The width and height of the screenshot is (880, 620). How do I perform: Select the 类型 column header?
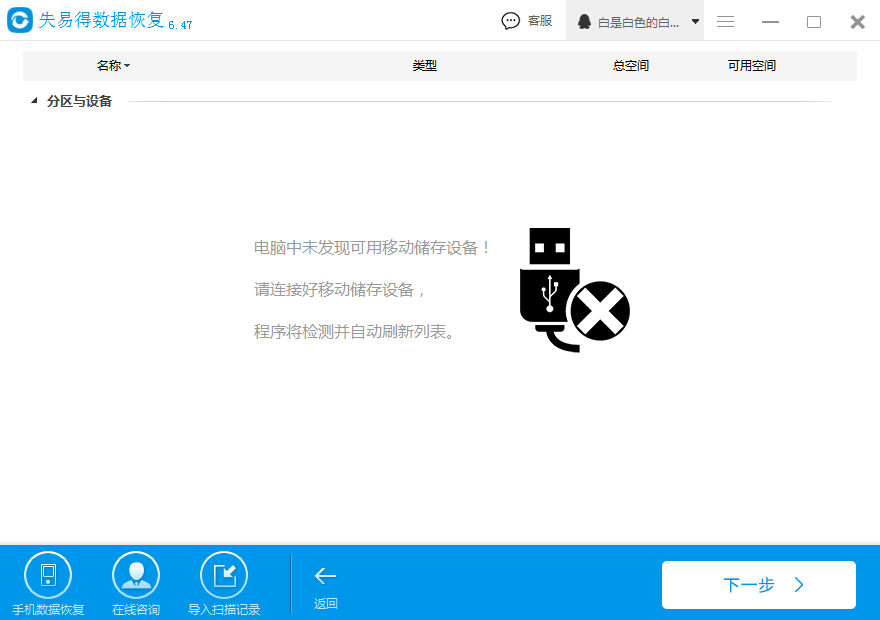click(x=423, y=65)
